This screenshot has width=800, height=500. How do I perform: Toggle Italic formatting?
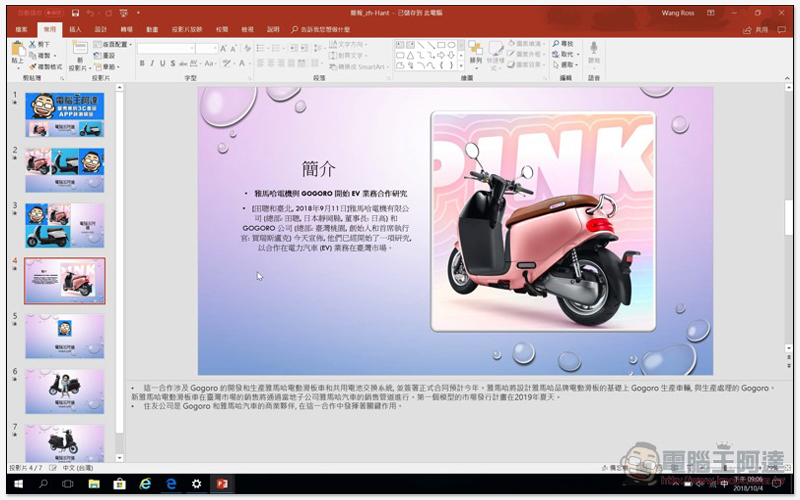[152, 63]
